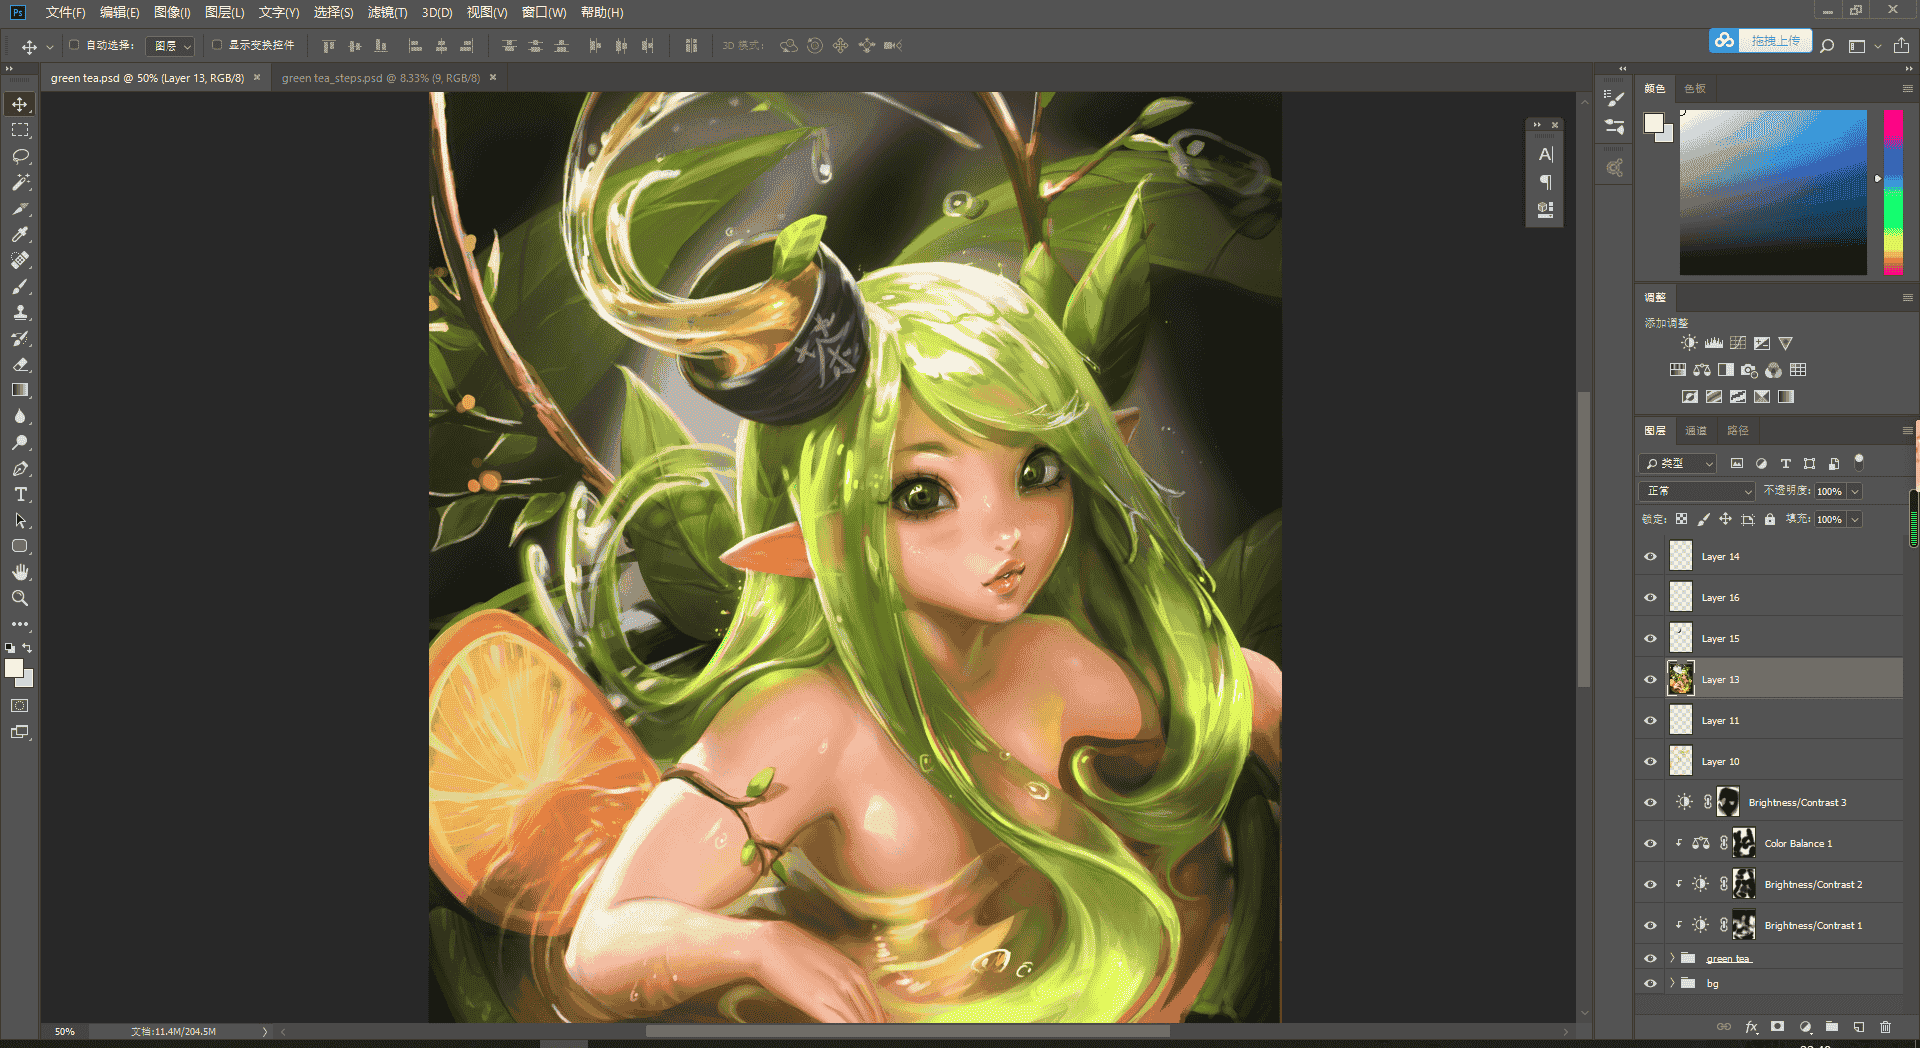Select the Brush tool
This screenshot has height=1048, width=1920.
(x=20, y=286)
